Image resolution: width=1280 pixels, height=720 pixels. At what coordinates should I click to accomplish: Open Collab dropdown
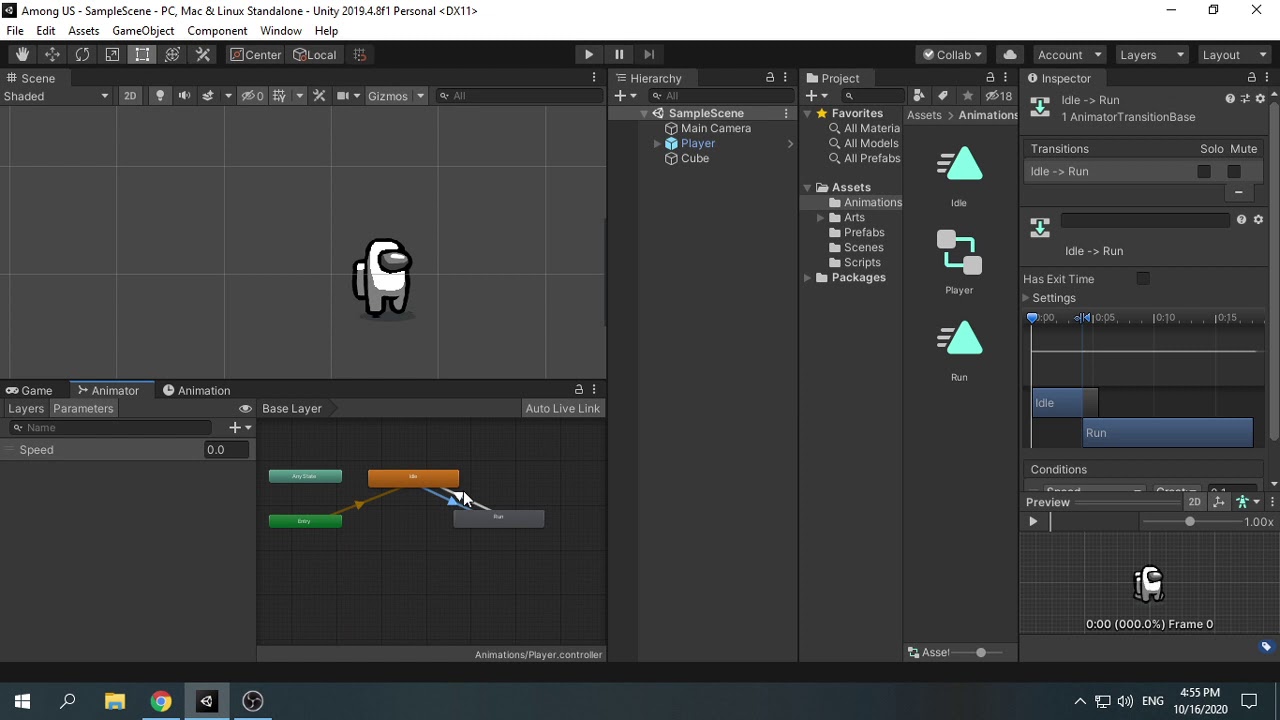953,55
